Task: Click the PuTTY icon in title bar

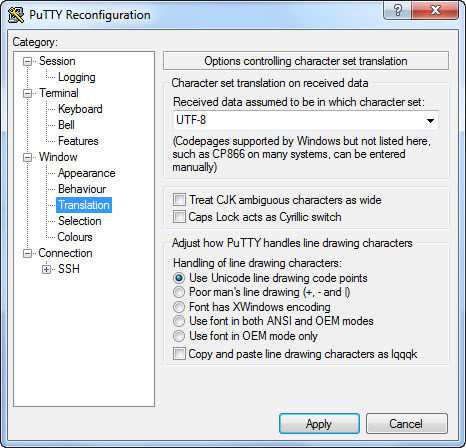Action: (x=16, y=15)
